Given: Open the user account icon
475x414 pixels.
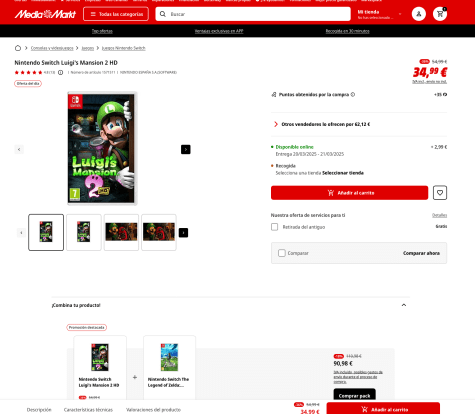Looking at the screenshot, I should click(x=419, y=14).
